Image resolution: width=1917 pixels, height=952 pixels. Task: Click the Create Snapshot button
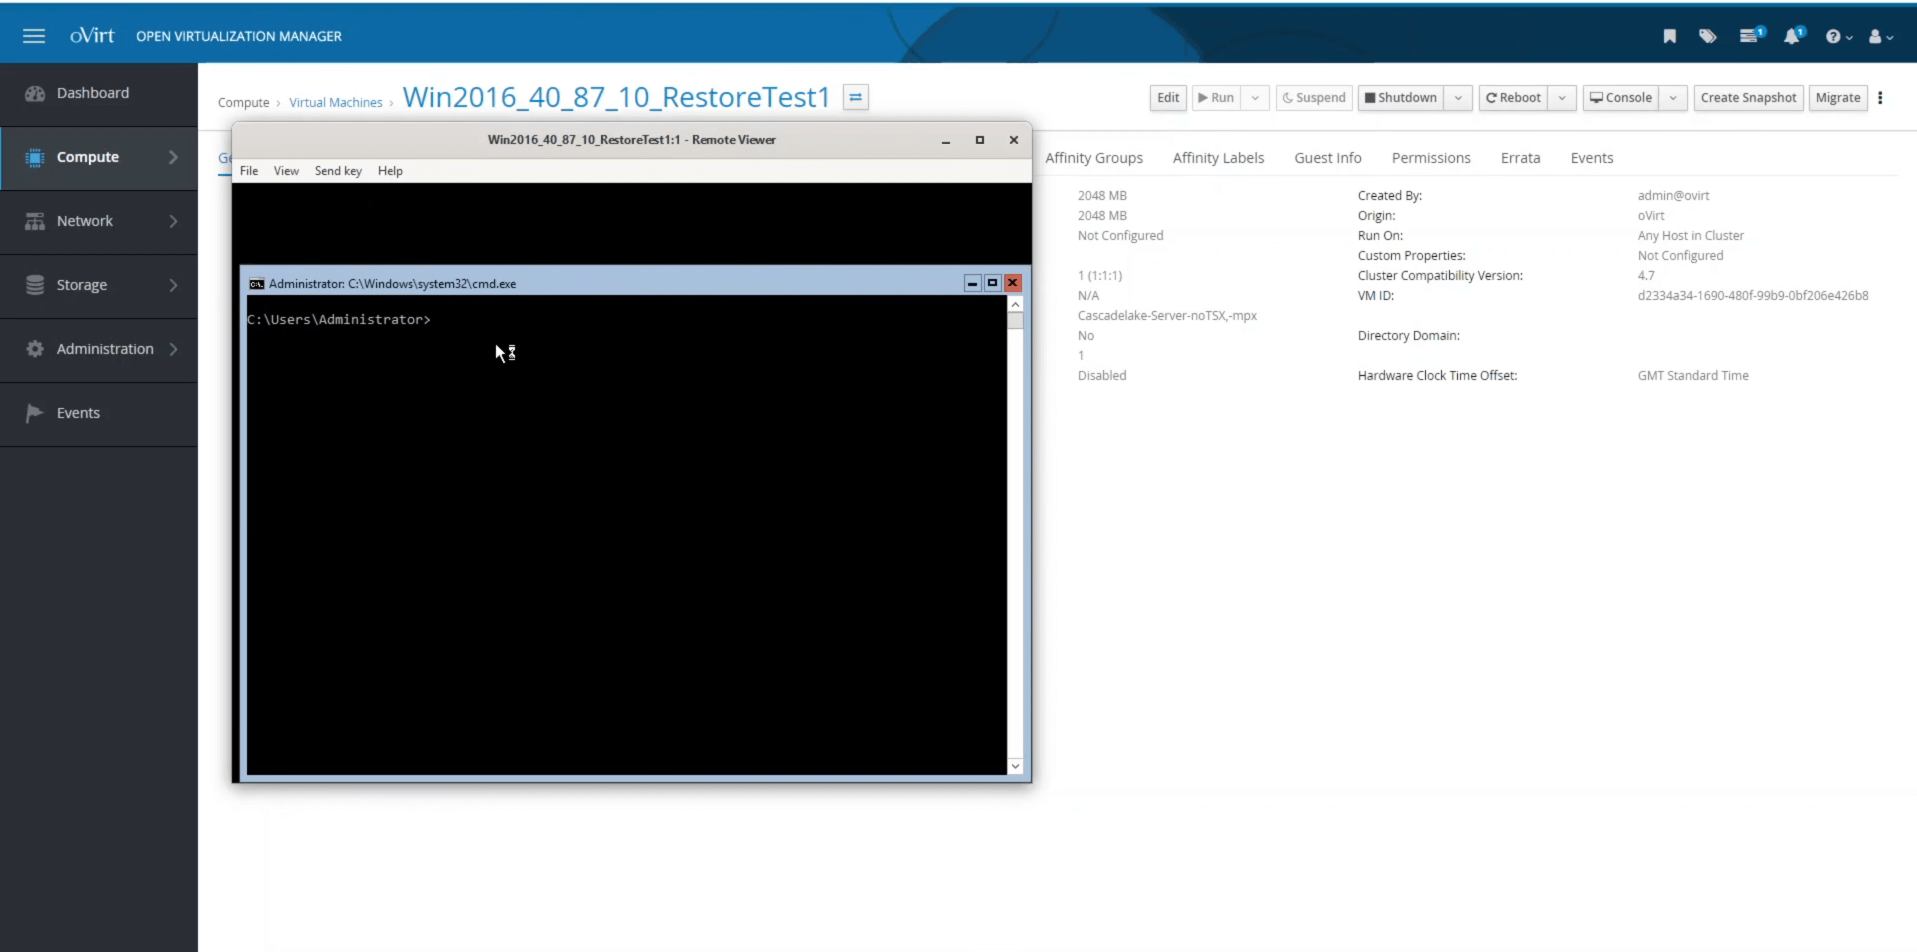click(x=1748, y=97)
